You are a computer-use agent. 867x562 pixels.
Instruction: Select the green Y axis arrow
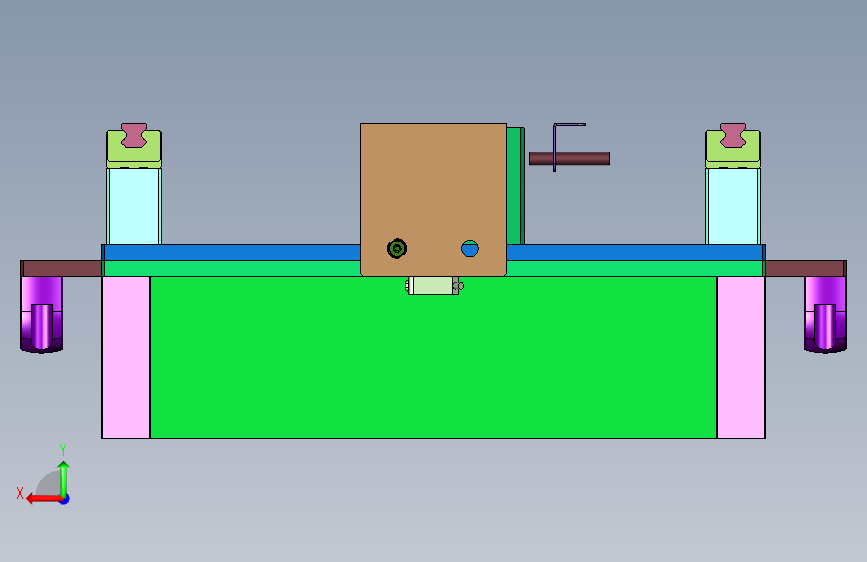pos(64,479)
